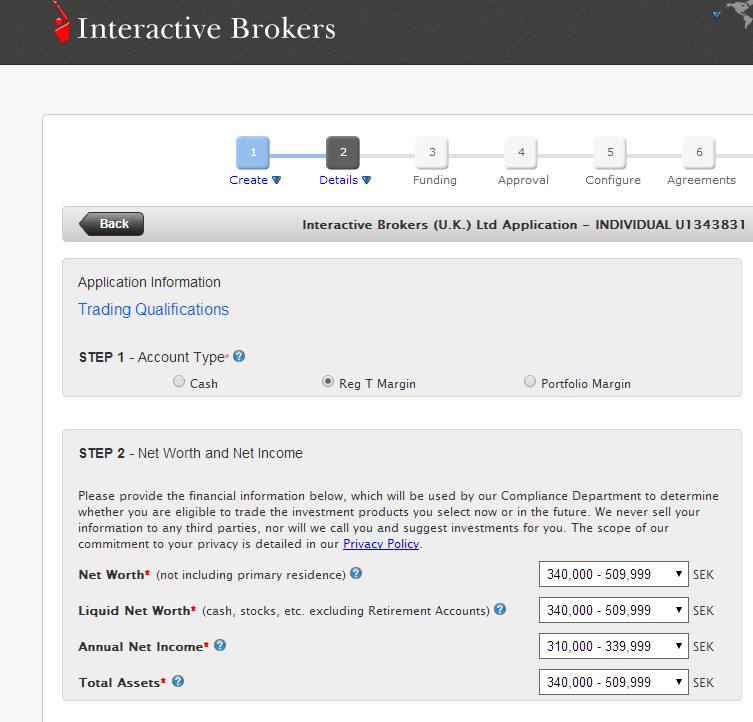Click the Interactive Brokers logo
Screen dimensions: 753x722
pos(194,25)
